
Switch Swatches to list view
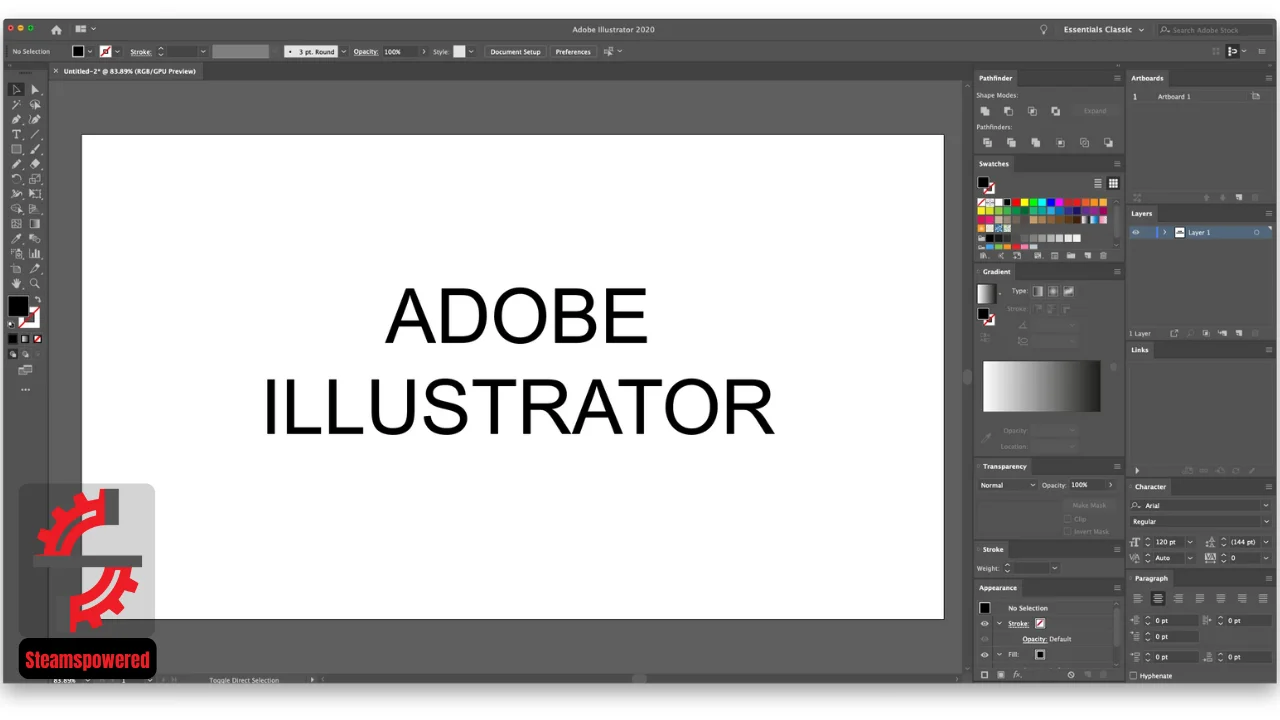coord(1098,183)
